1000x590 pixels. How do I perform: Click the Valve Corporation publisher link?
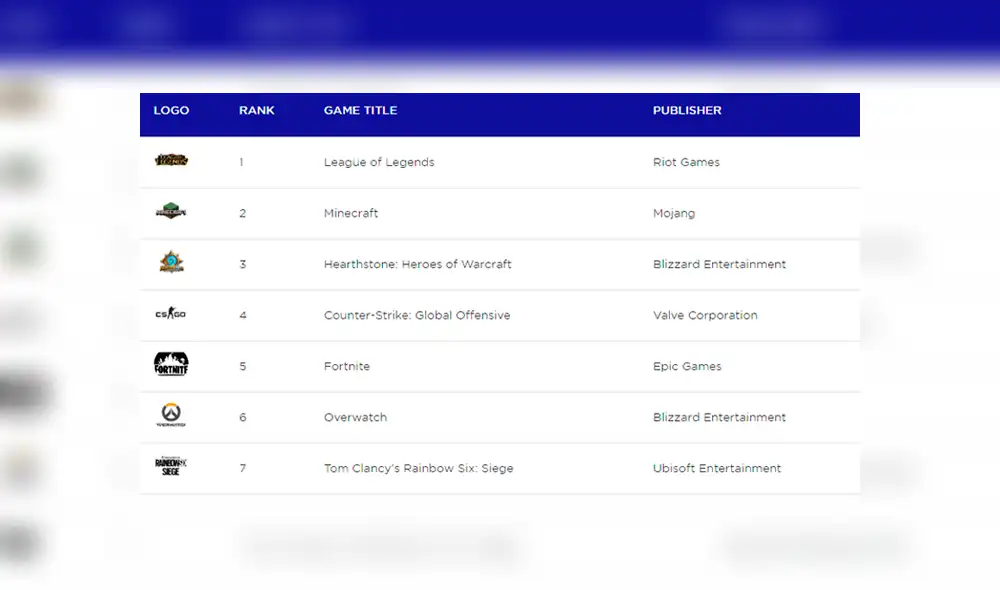point(706,315)
